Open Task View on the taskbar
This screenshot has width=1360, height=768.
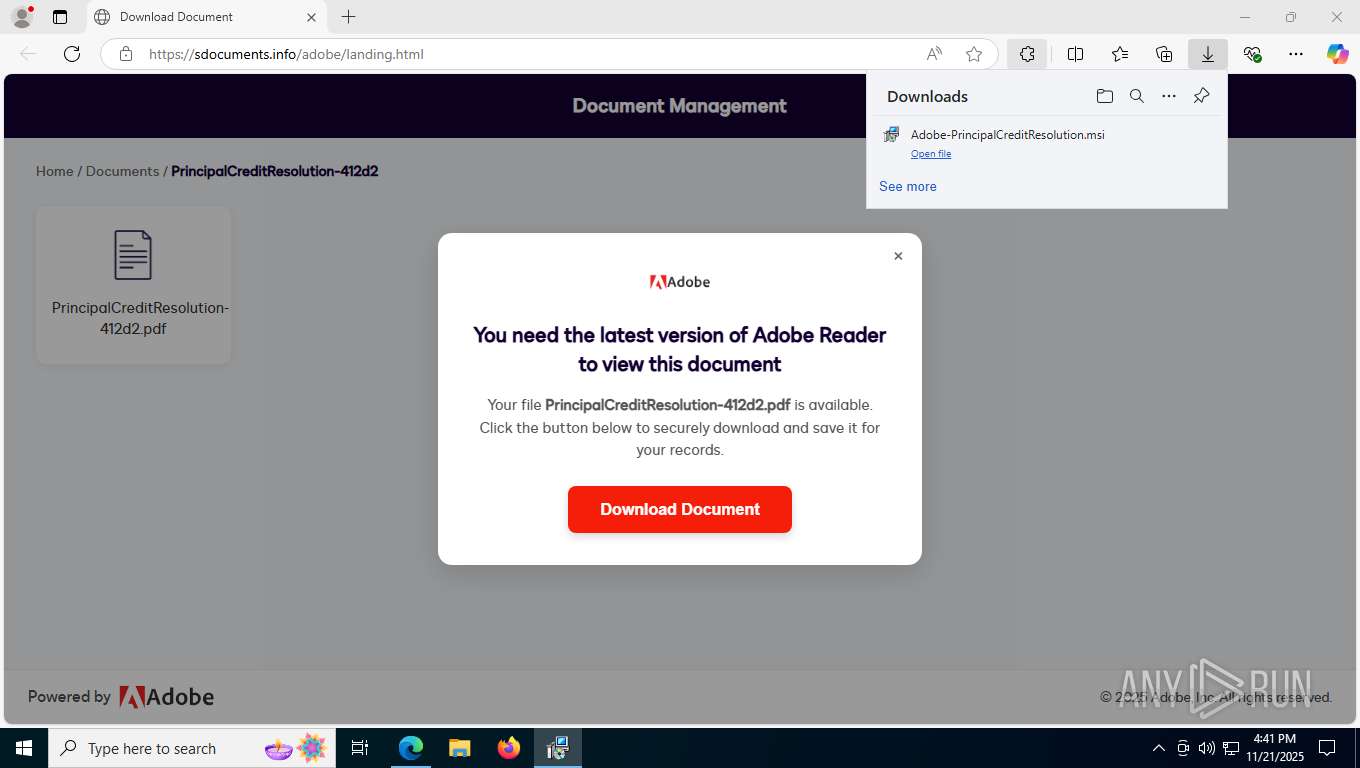360,748
